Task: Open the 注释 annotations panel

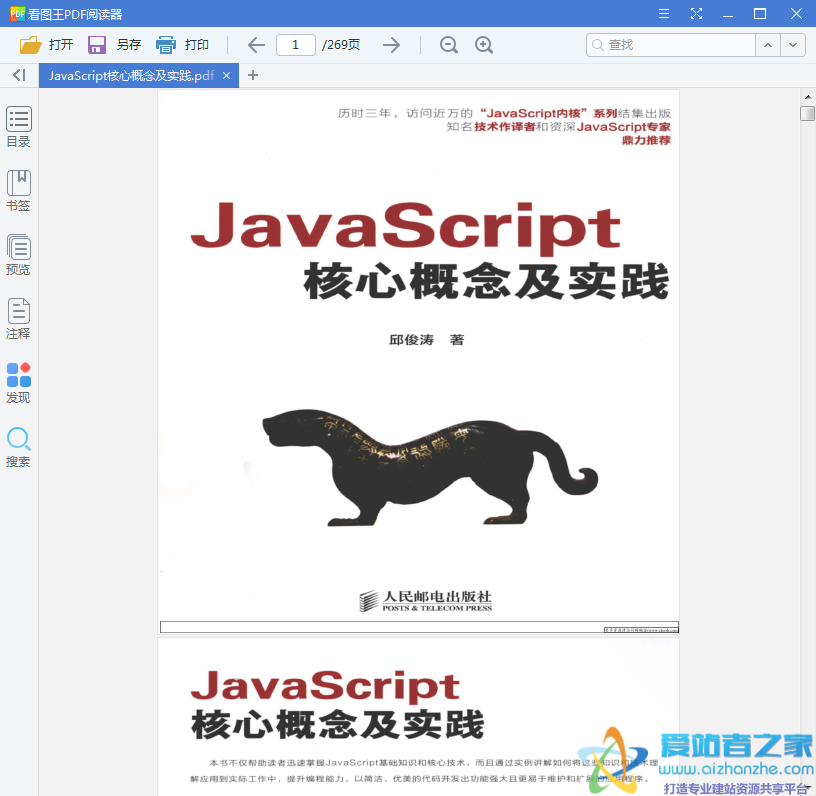Action: tap(18, 319)
